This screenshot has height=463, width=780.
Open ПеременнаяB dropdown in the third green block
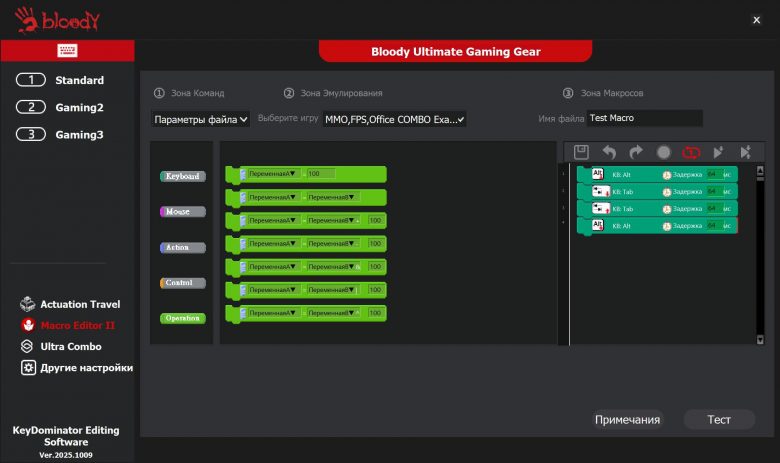coord(331,220)
